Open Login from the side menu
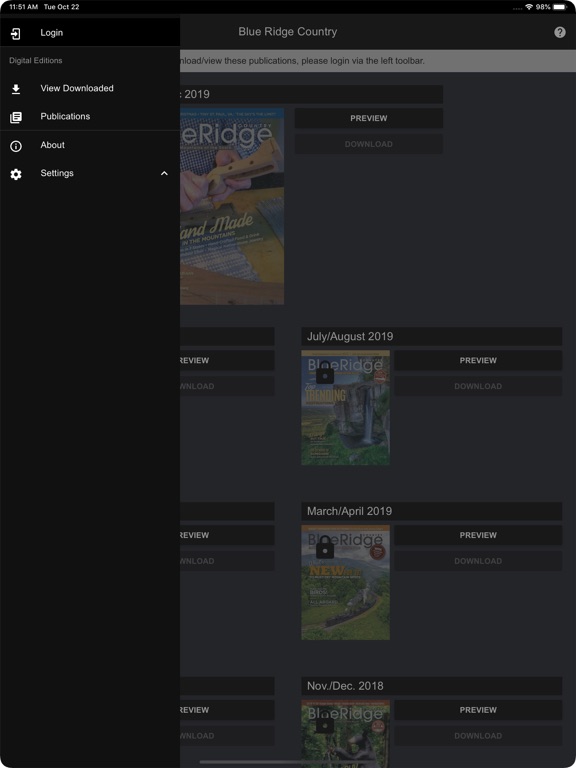 click(x=90, y=33)
